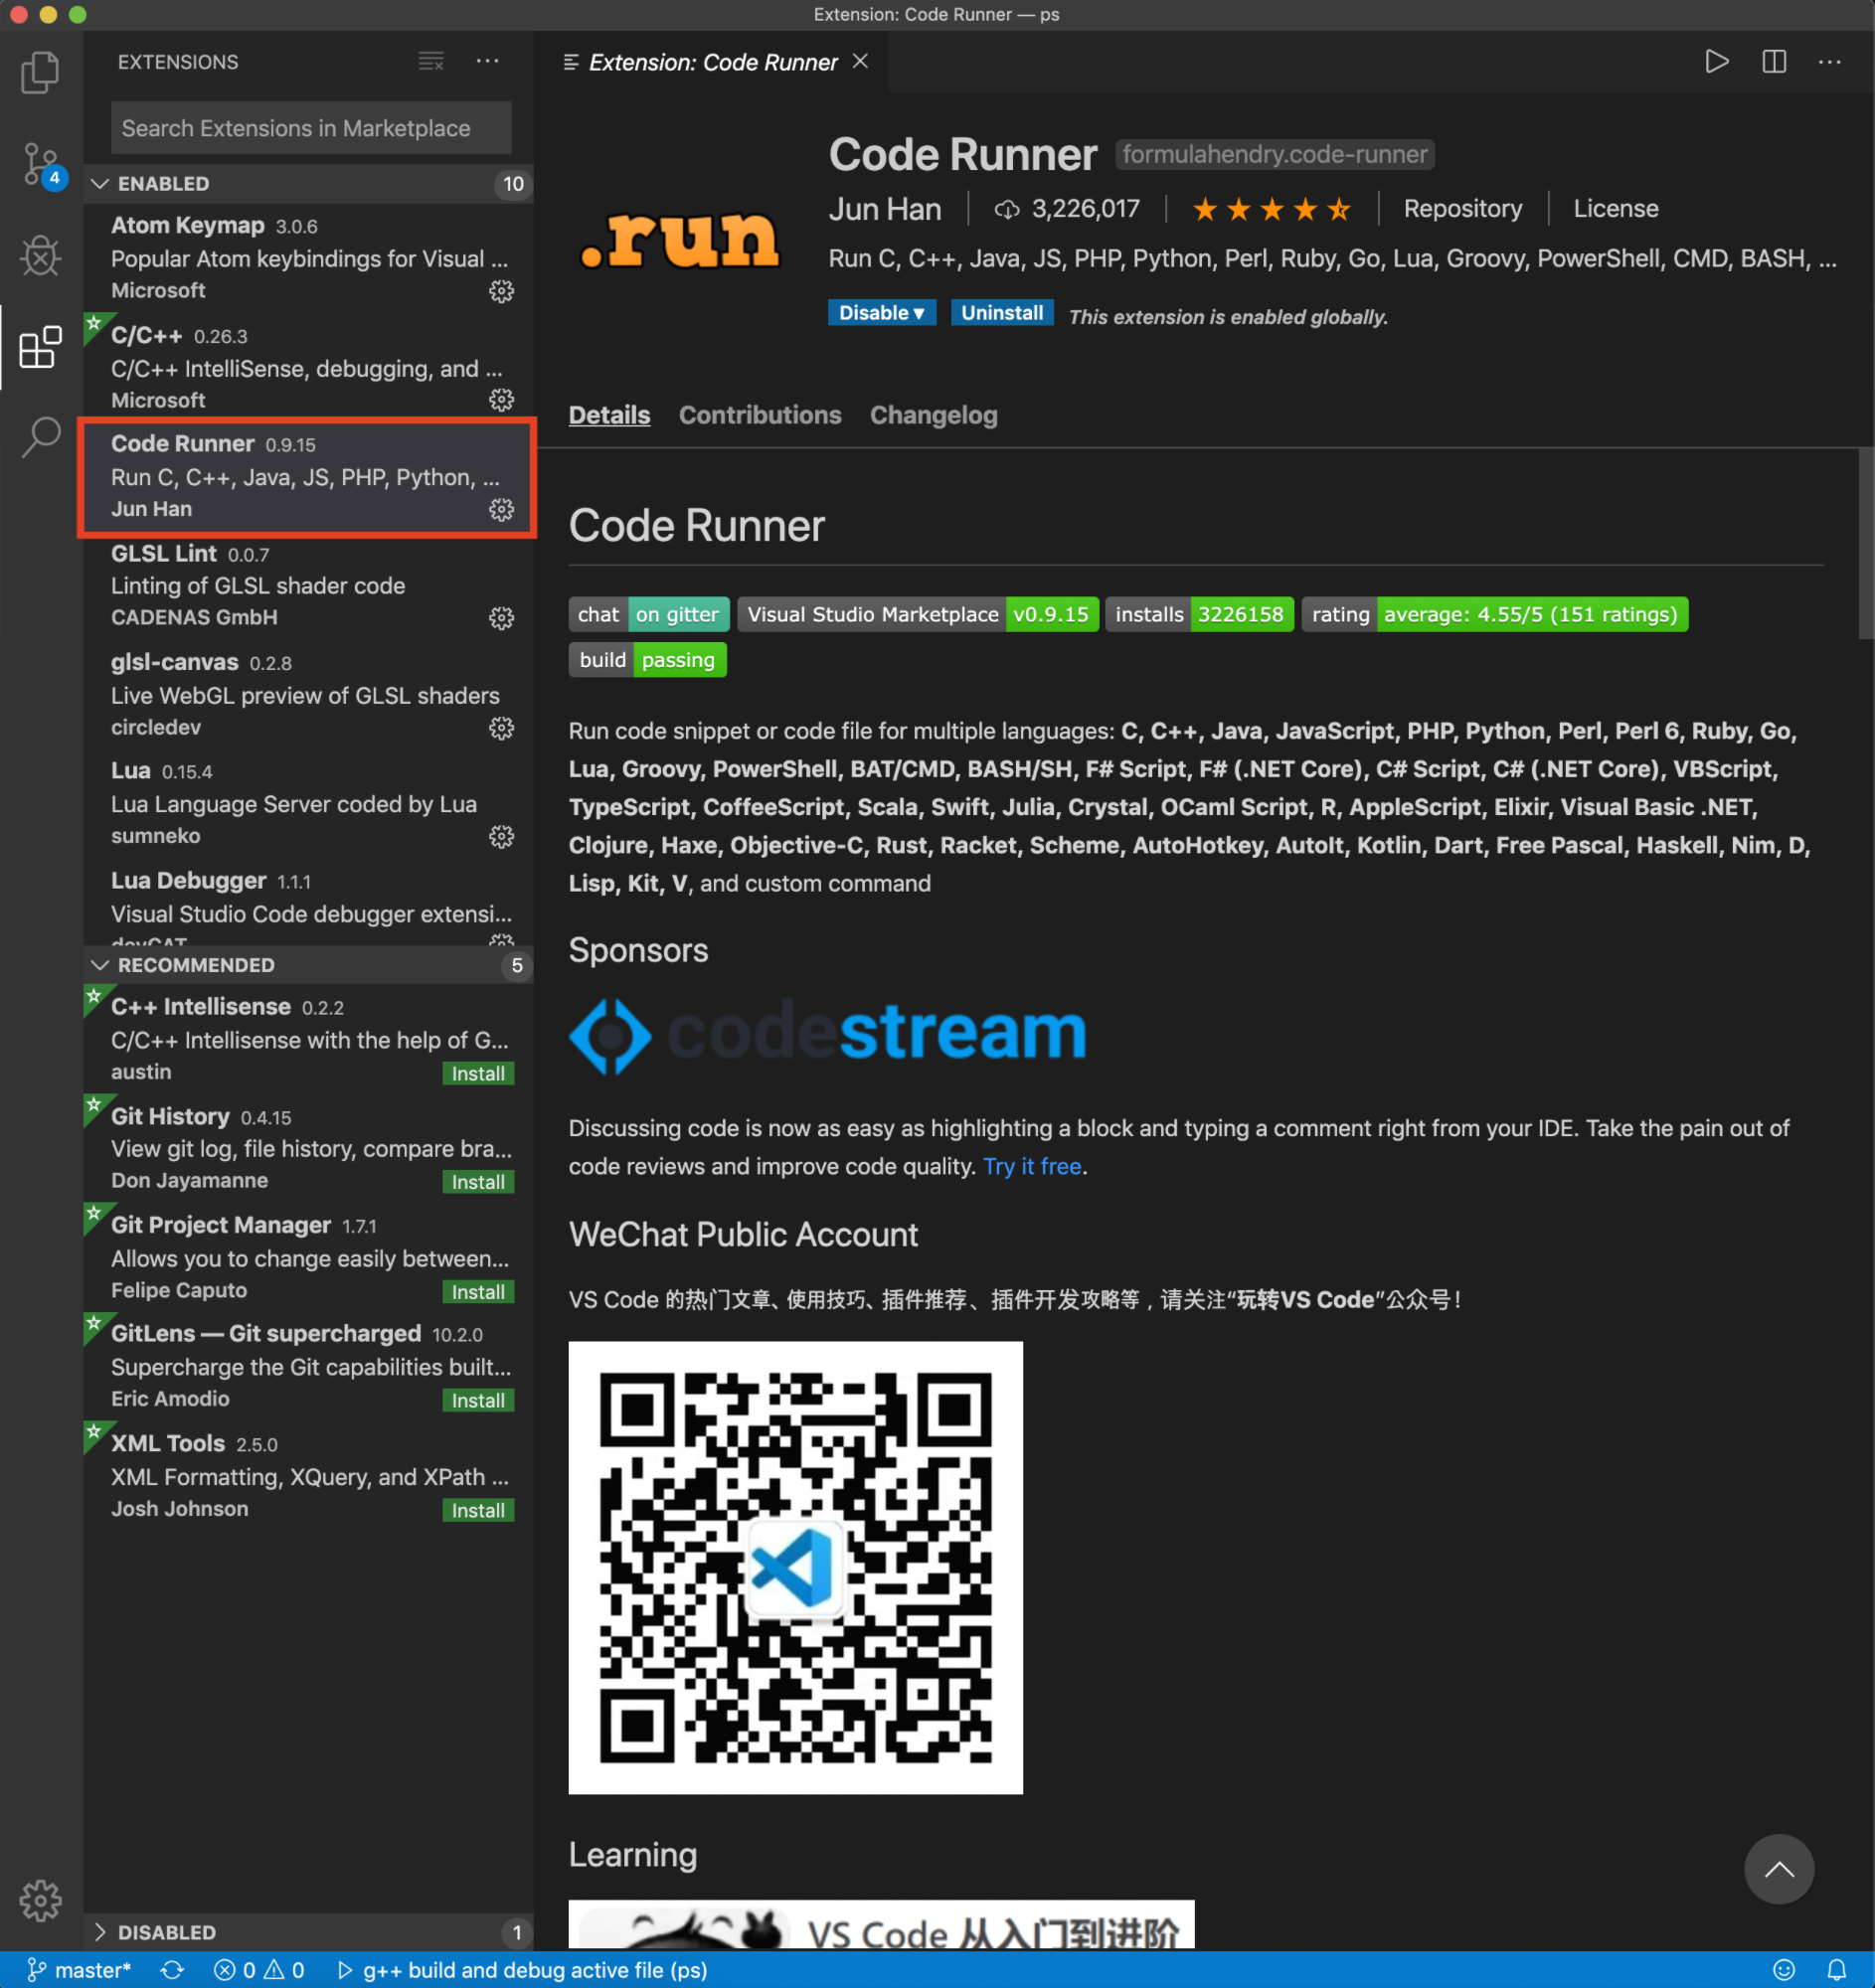Select the glsl-canvas extension entry

pyautogui.click(x=308, y=694)
